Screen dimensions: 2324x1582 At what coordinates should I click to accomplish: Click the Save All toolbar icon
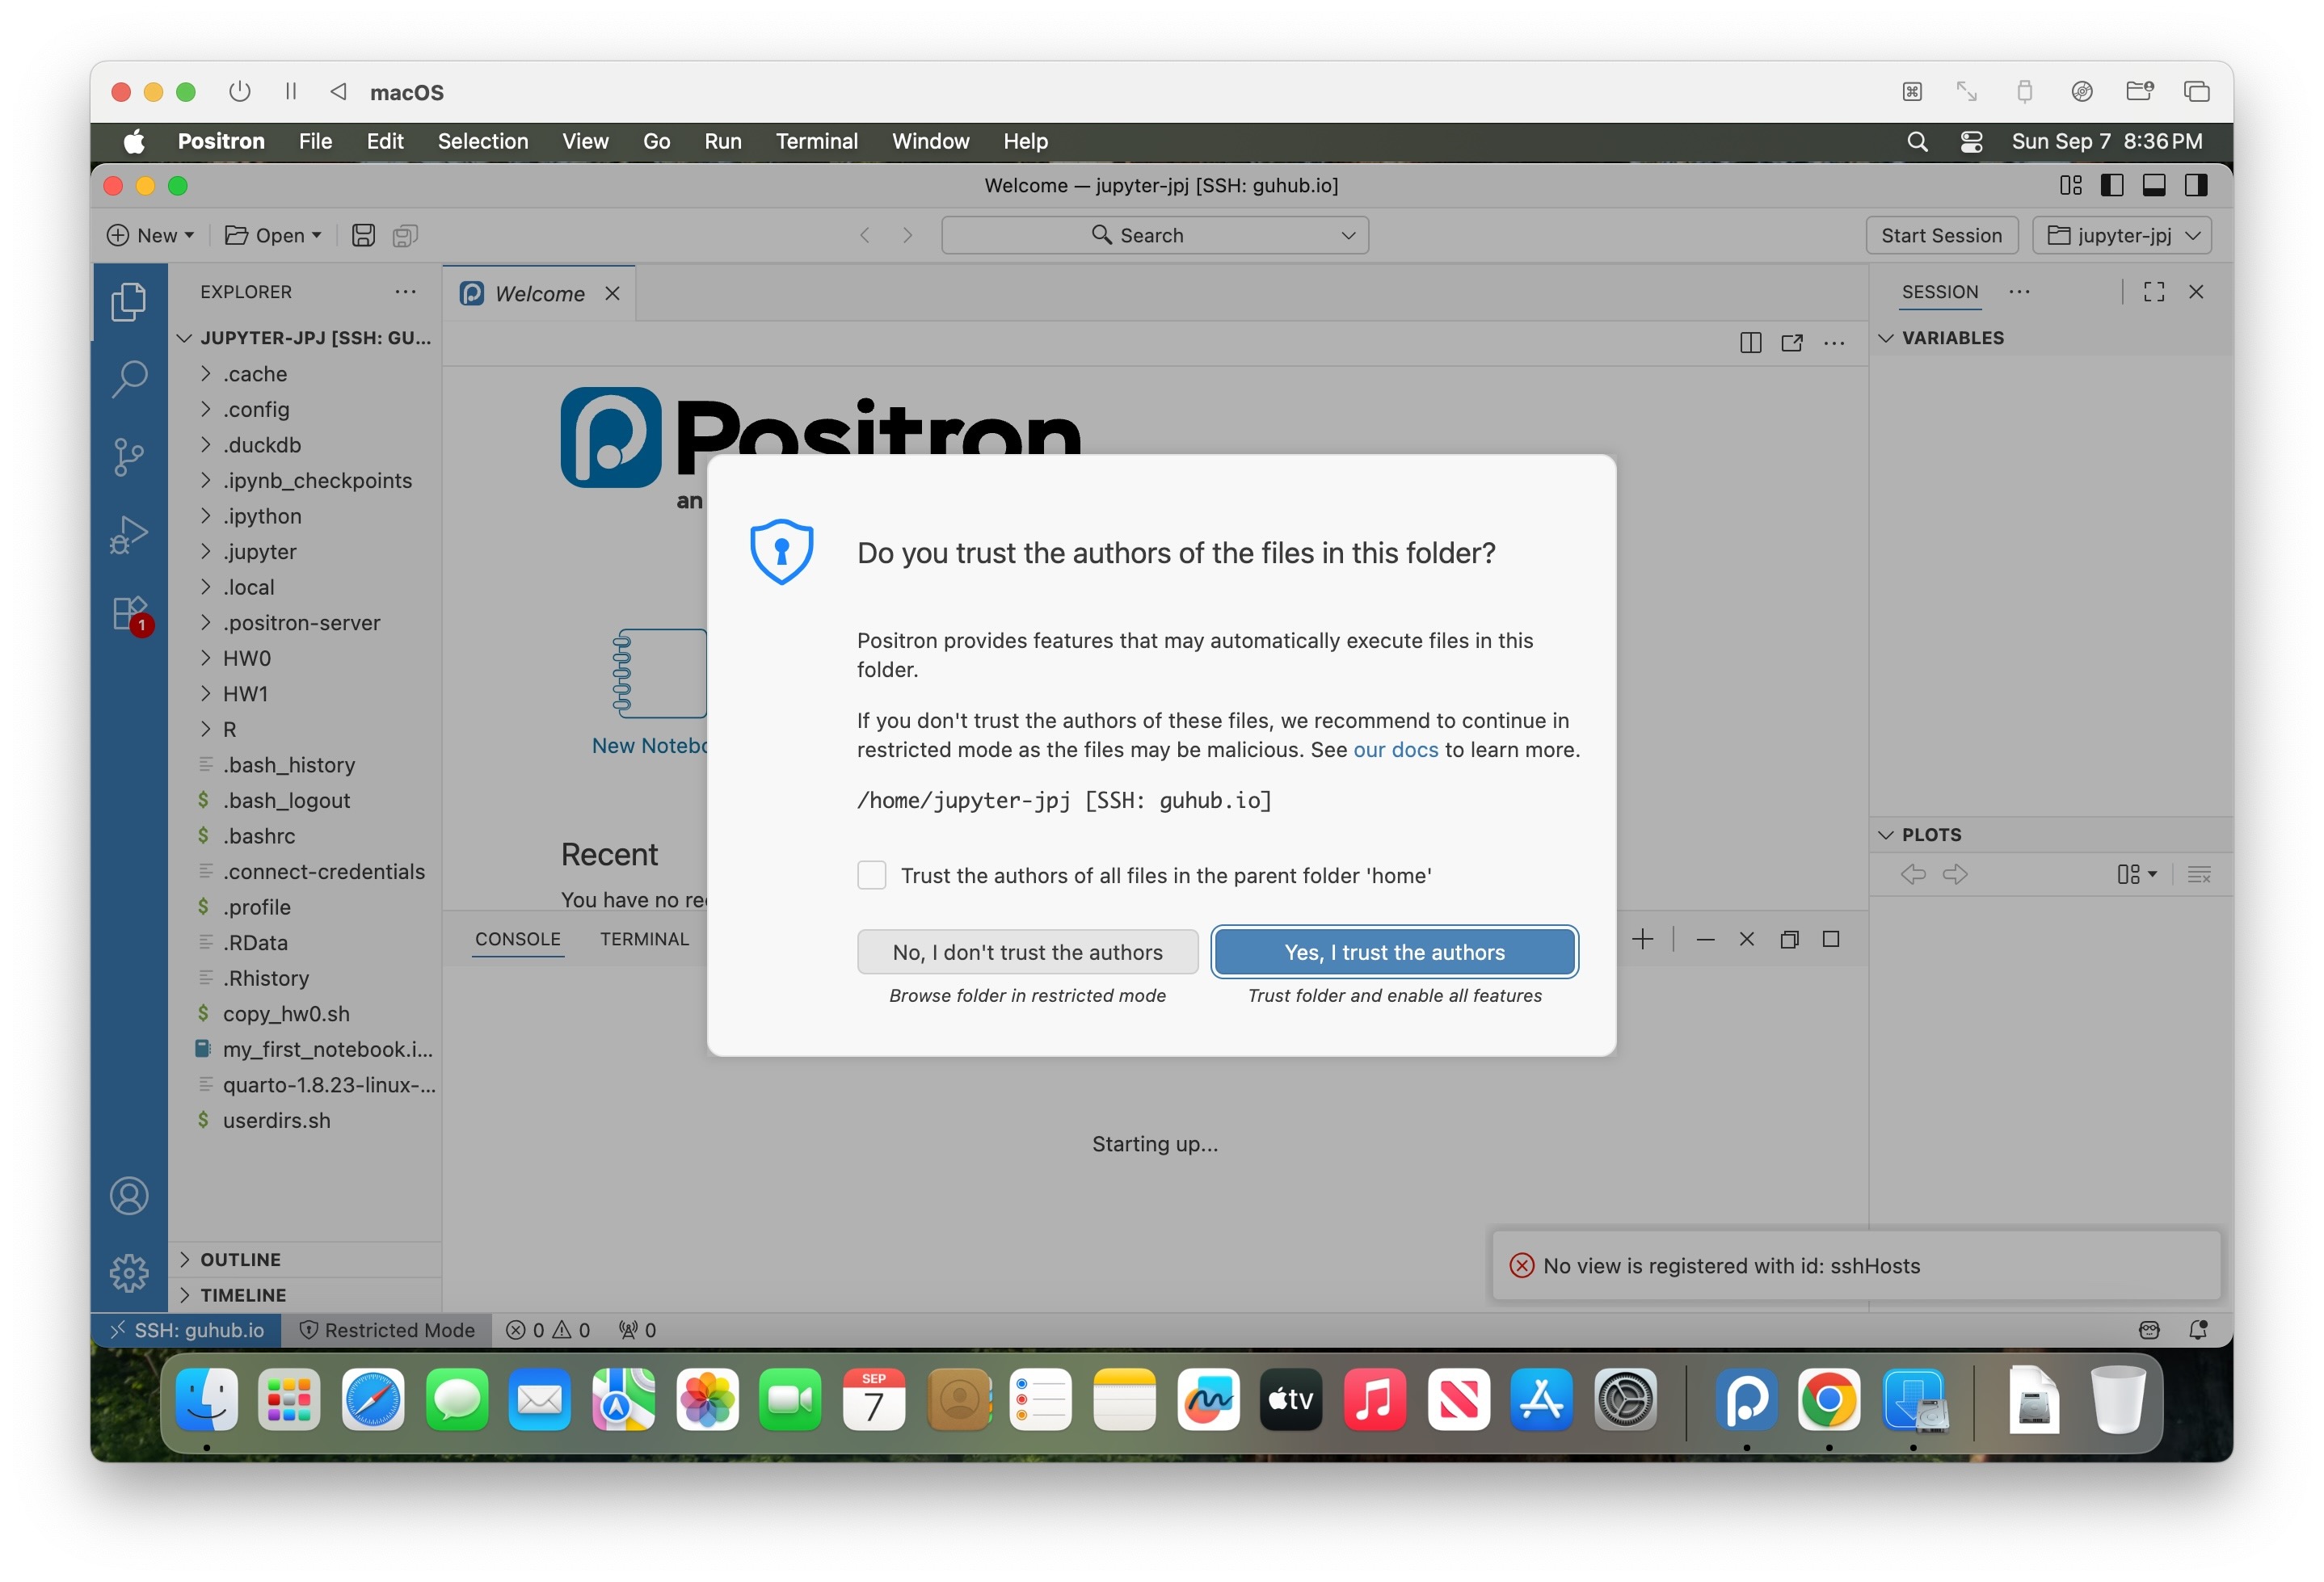tap(405, 235)
